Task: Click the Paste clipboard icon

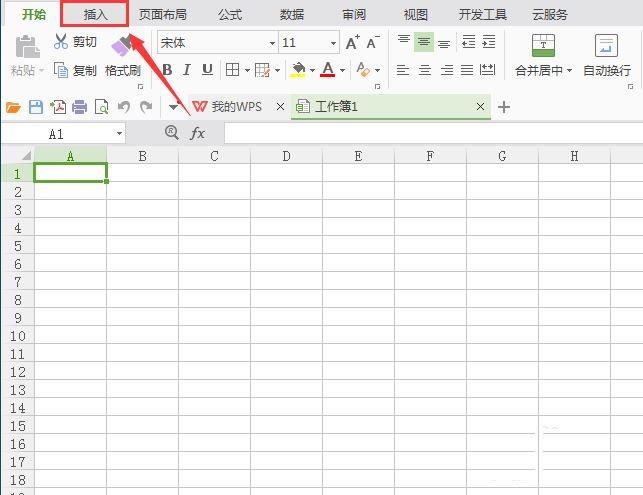Action: [x=27, y=47]
